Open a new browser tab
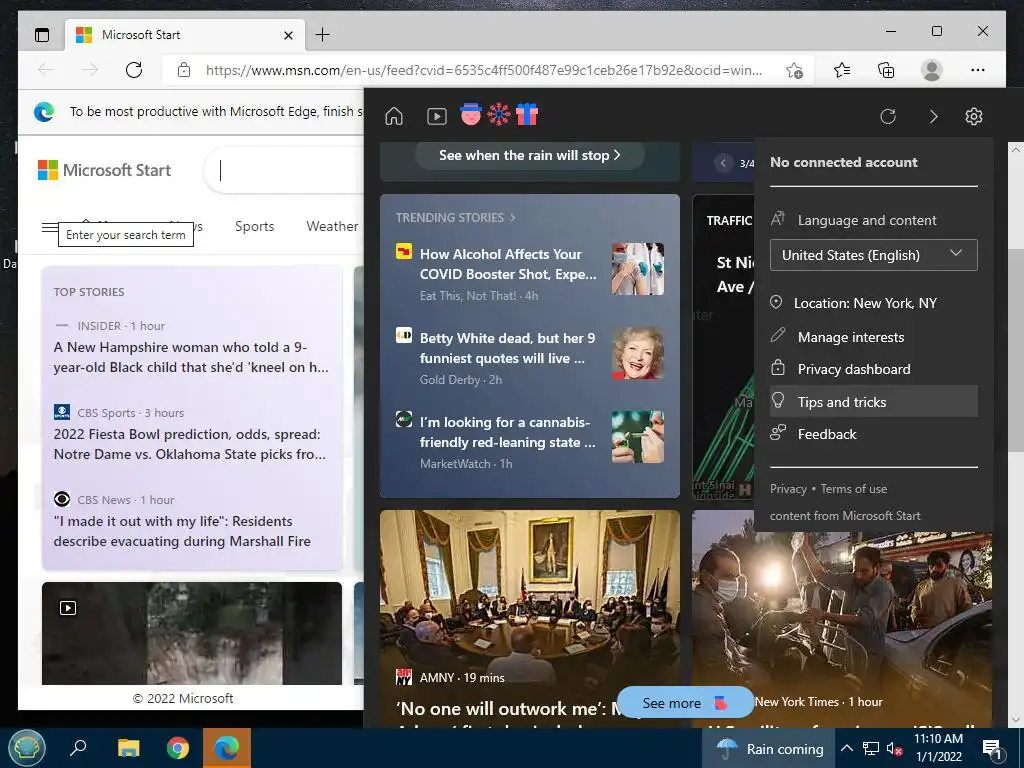 click(x=322, y=35)
